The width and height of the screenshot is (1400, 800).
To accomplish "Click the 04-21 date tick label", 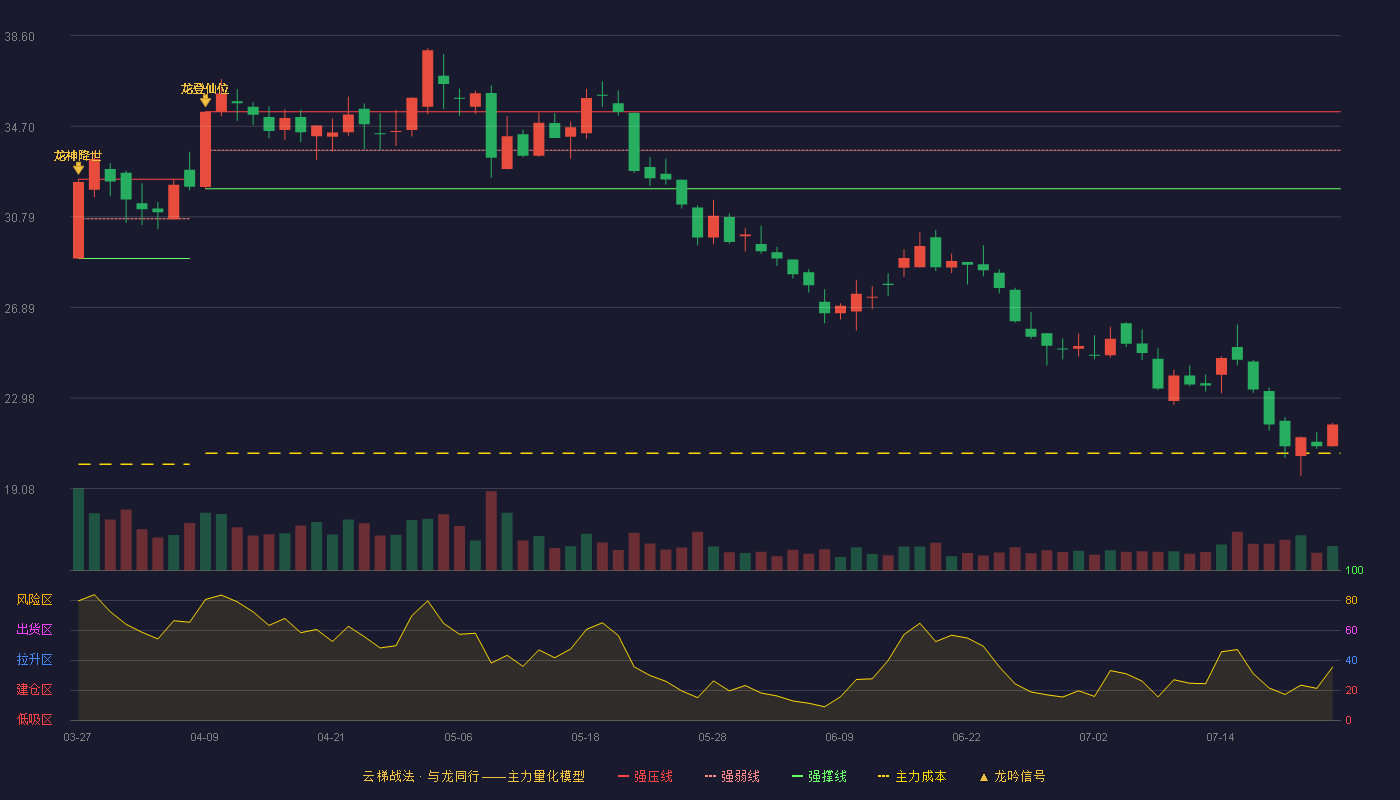I will coord(331,737).
